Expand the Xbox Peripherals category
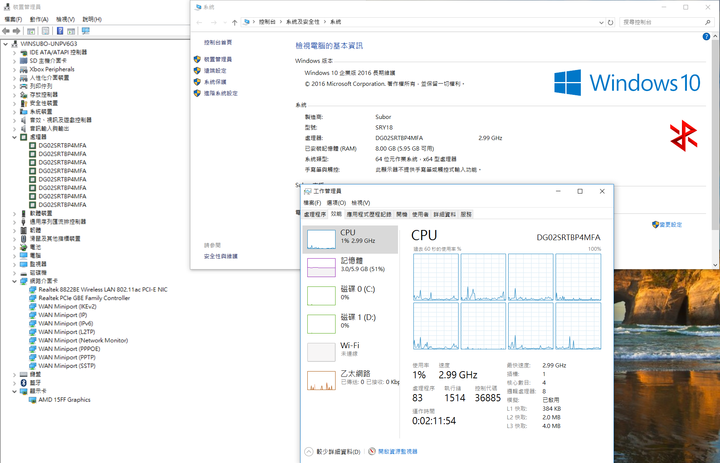The image size is (720, 463). tap(15, 69)
